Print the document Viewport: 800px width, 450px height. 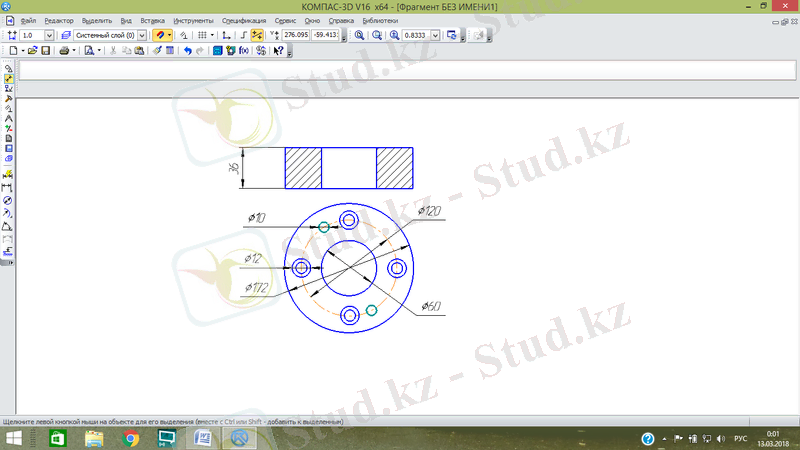tap(64, 51)
